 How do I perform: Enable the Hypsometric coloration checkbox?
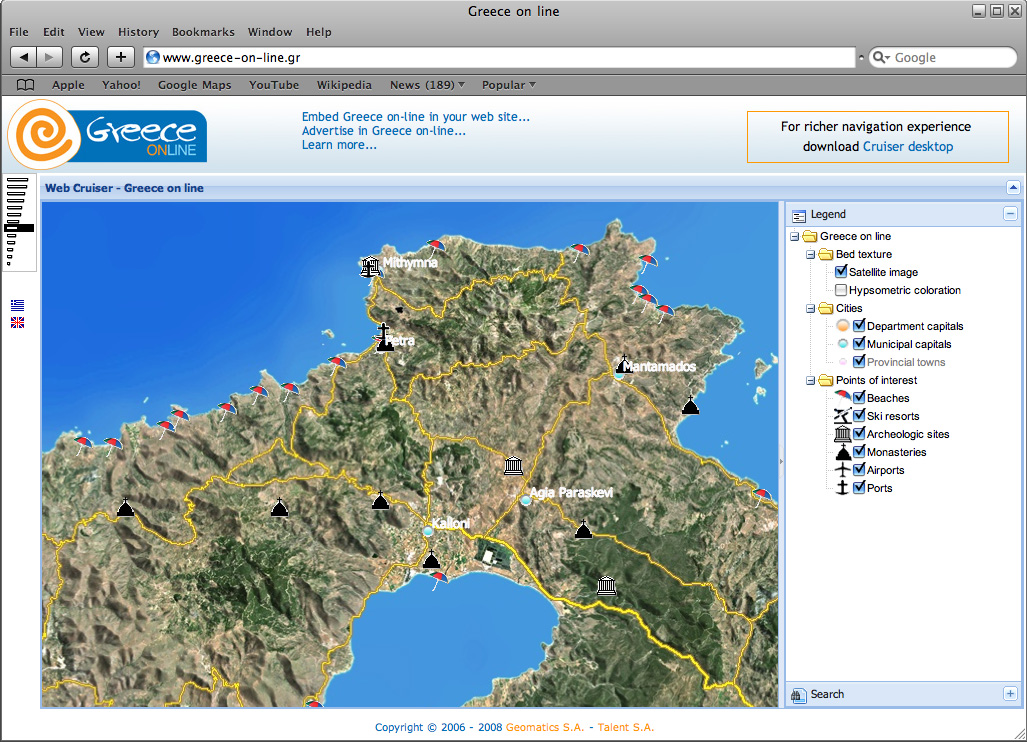tap(841, 290)
